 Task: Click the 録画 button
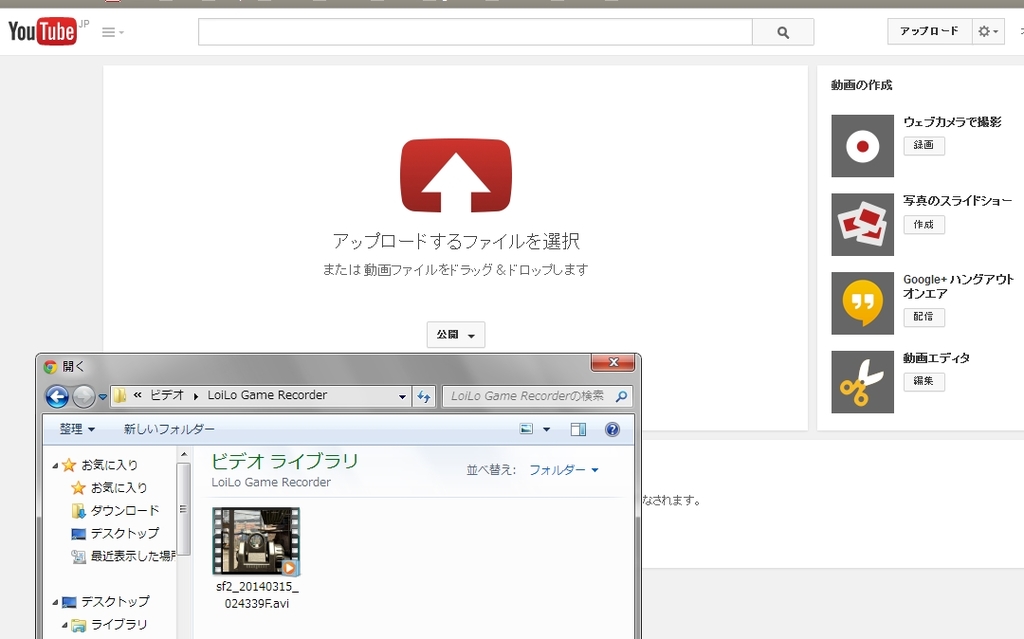[923, 145]
